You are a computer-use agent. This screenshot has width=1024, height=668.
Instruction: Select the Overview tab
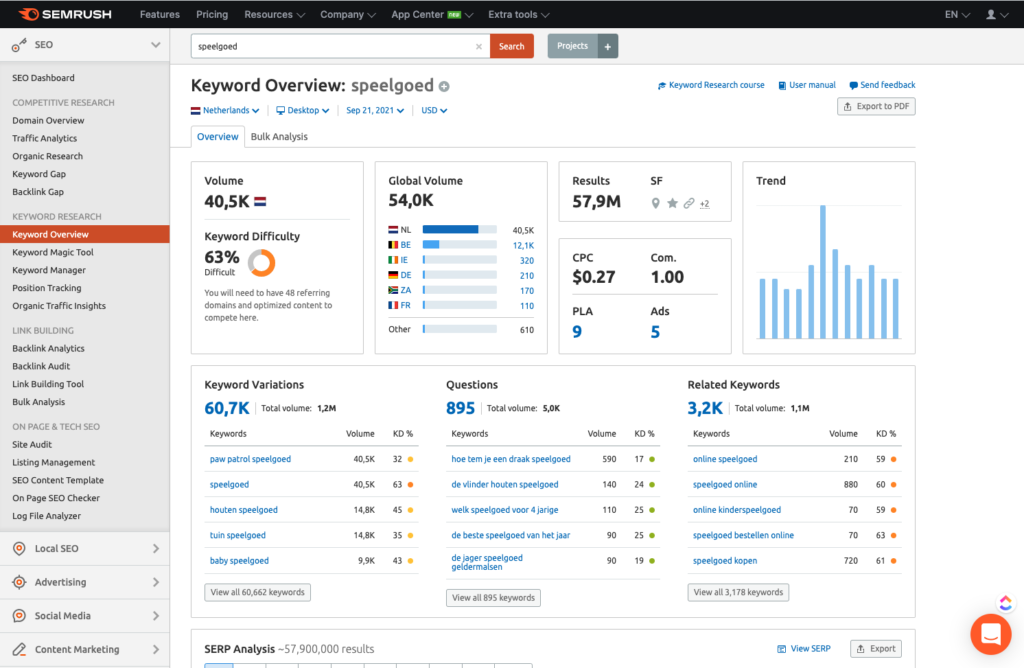pos(217,136)
